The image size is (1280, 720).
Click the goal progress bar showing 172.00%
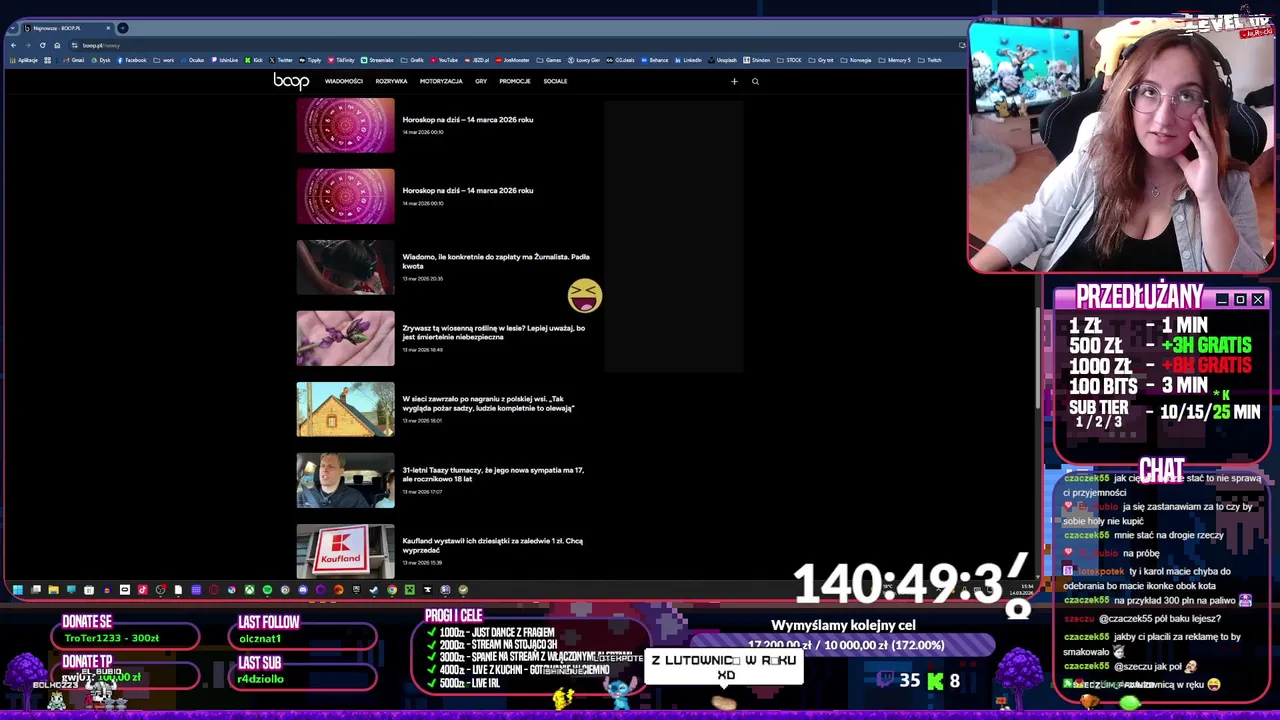(843, 645)
